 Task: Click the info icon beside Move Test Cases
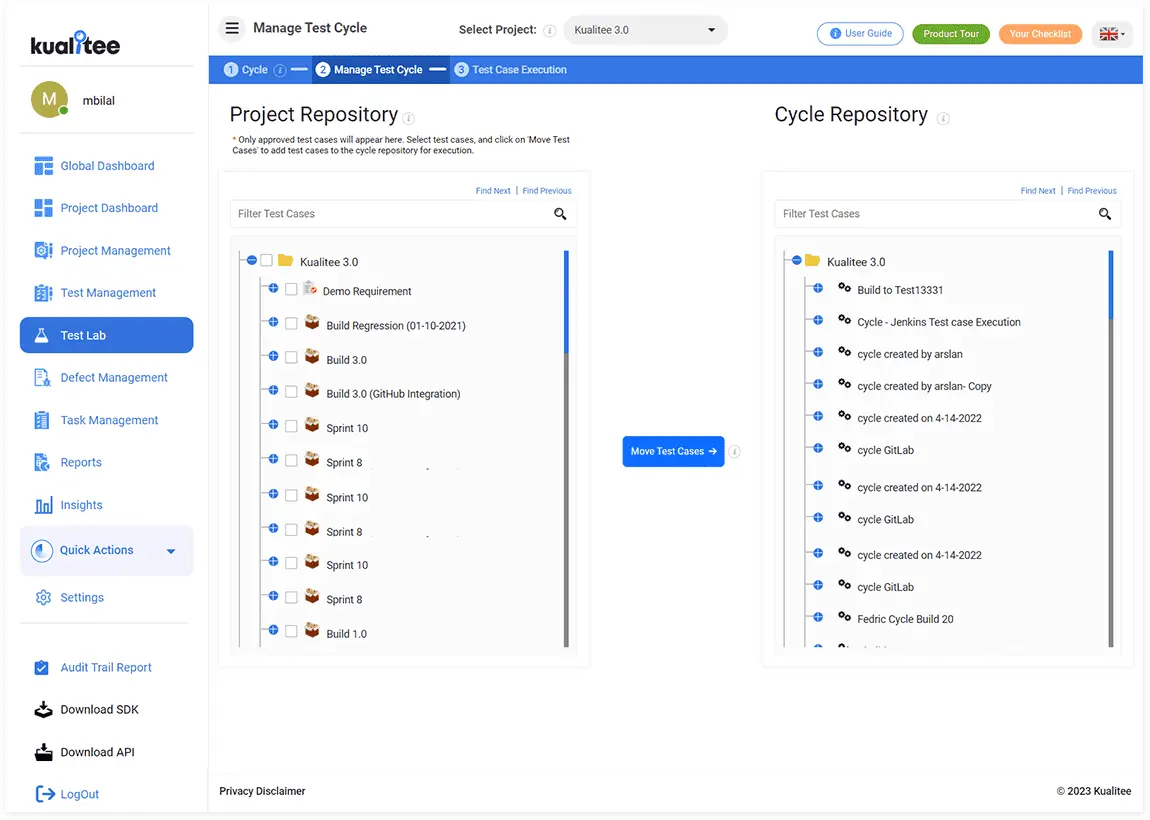[x=734, y=452]
